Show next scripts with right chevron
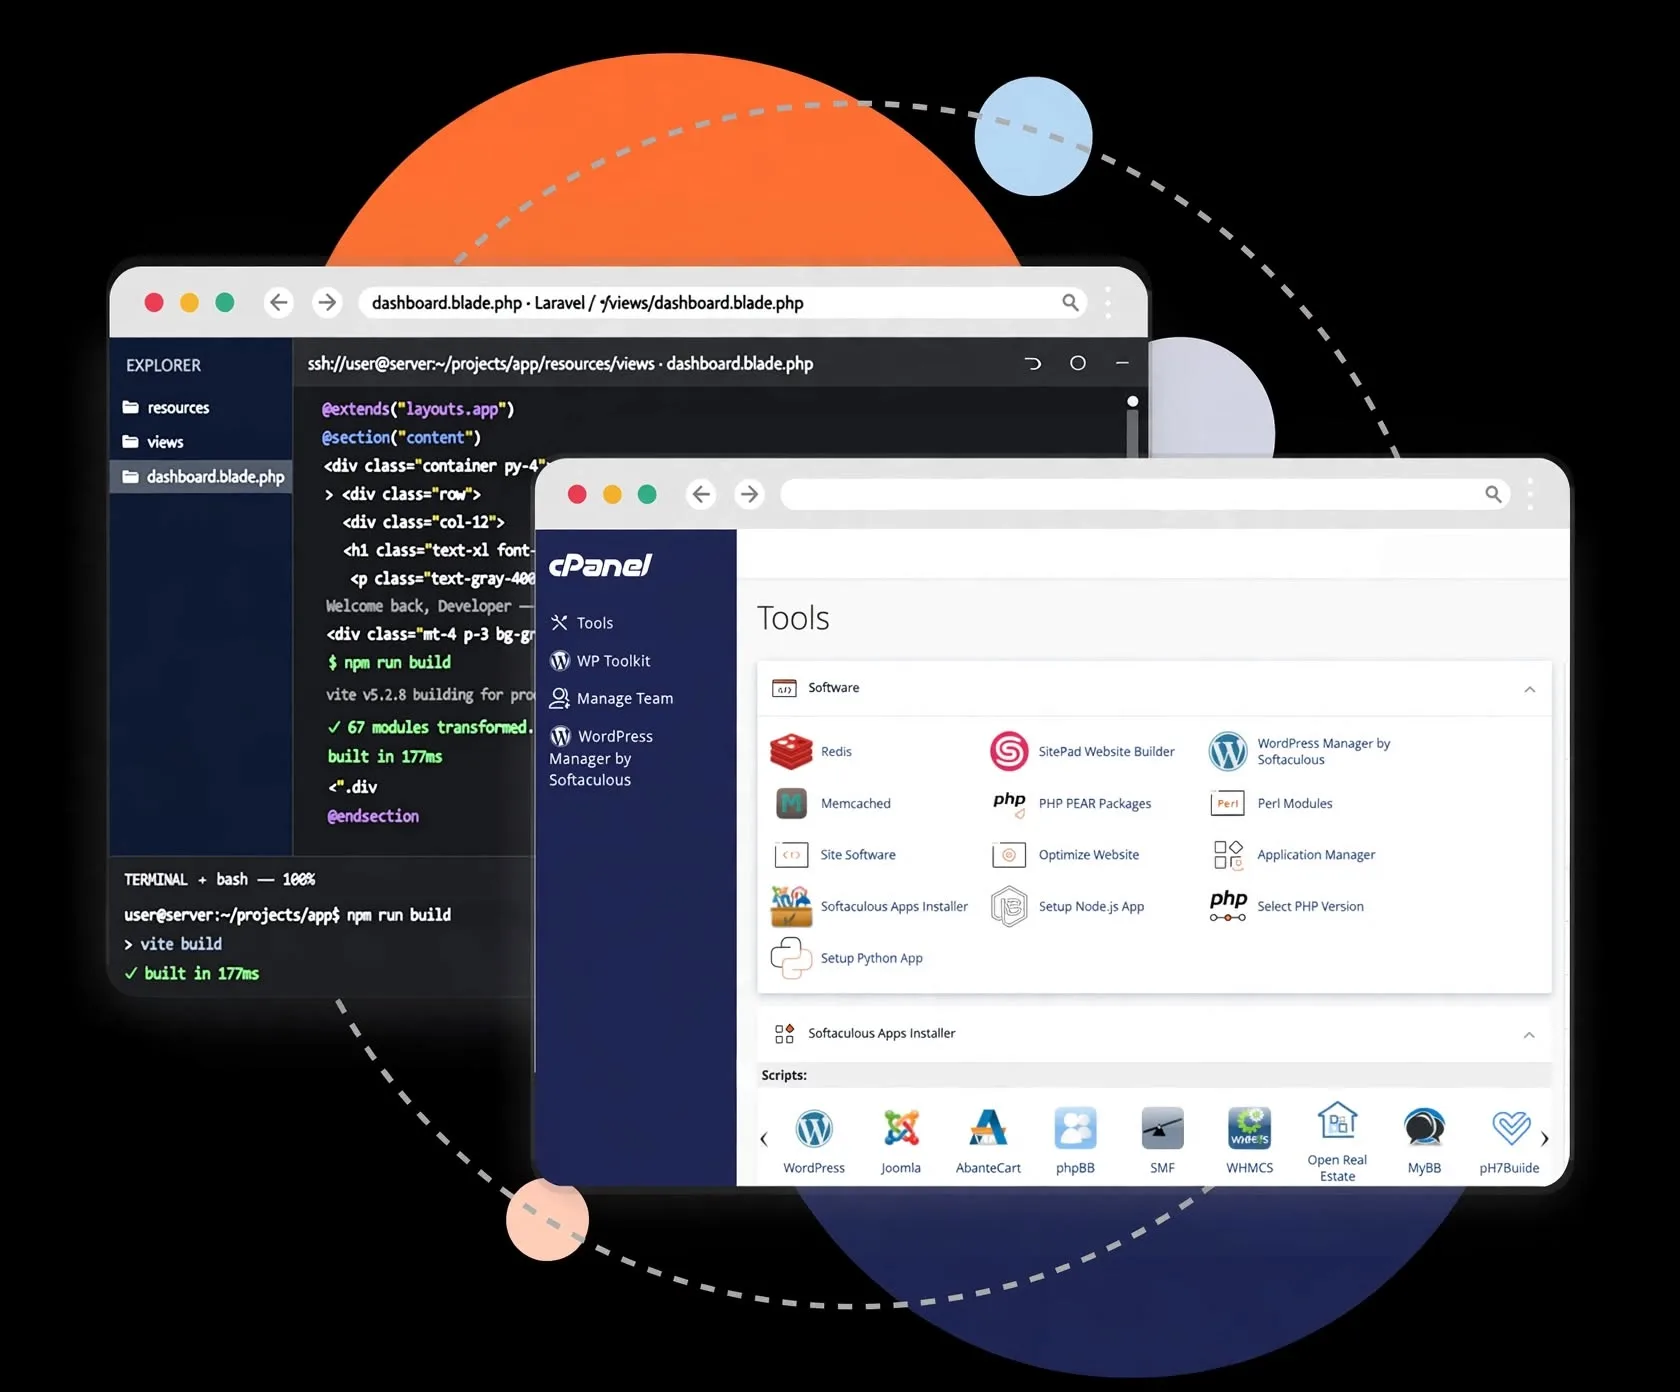1680x1392 pixels. (x=1544, y=1138)
